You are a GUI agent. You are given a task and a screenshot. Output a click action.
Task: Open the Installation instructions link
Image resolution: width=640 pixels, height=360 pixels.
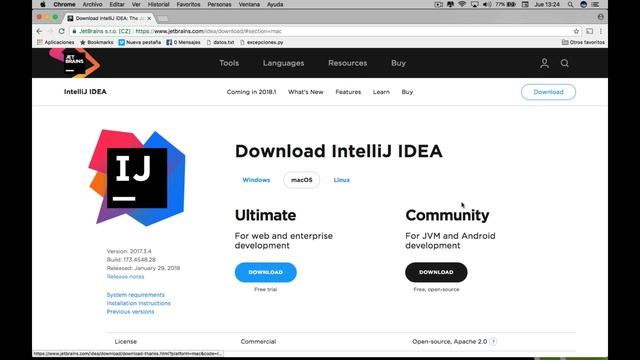coord(138,303)
